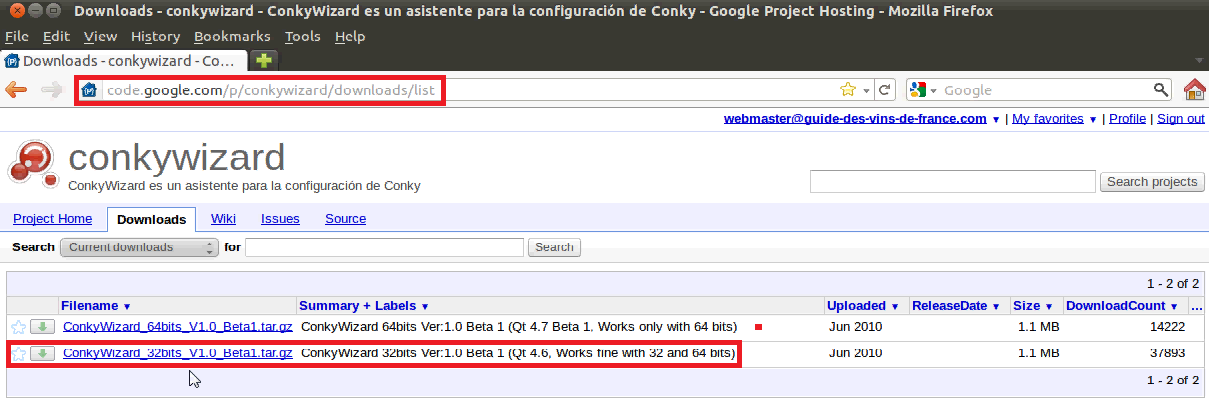Click the Profile link

(1127, 118)
